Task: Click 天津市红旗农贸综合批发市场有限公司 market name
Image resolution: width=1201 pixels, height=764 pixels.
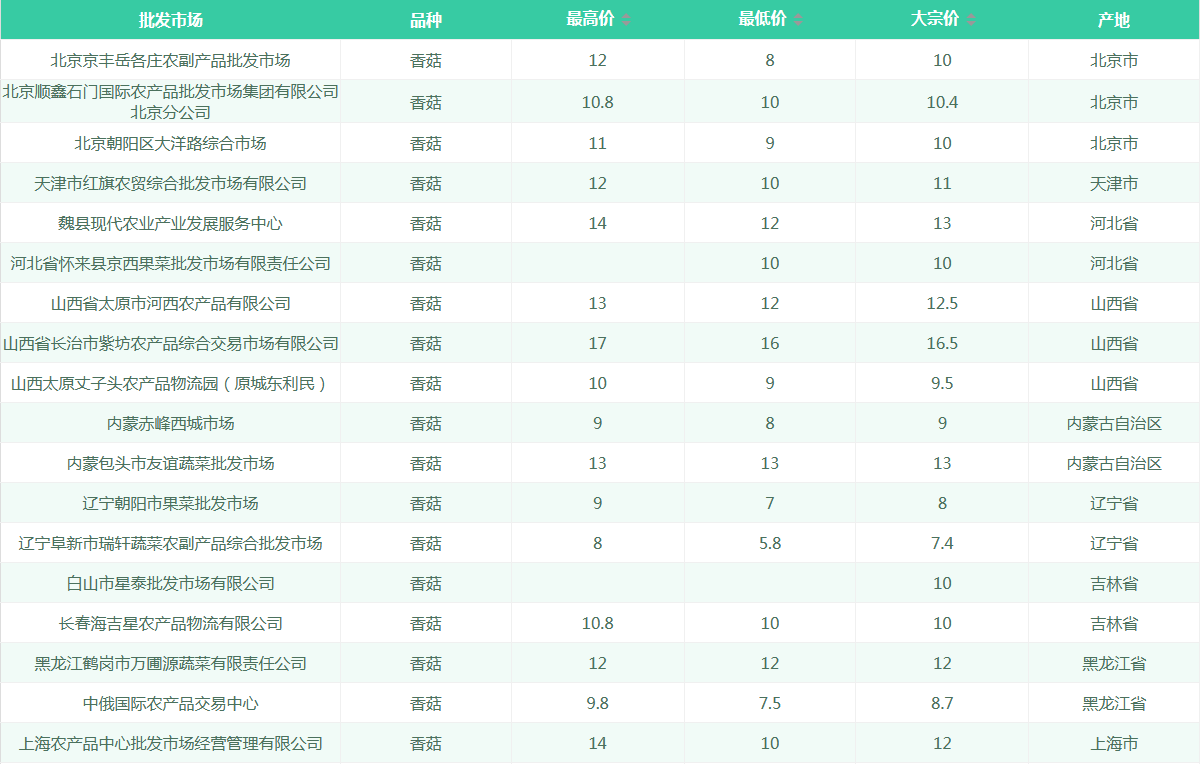Action: coord(170,184)
